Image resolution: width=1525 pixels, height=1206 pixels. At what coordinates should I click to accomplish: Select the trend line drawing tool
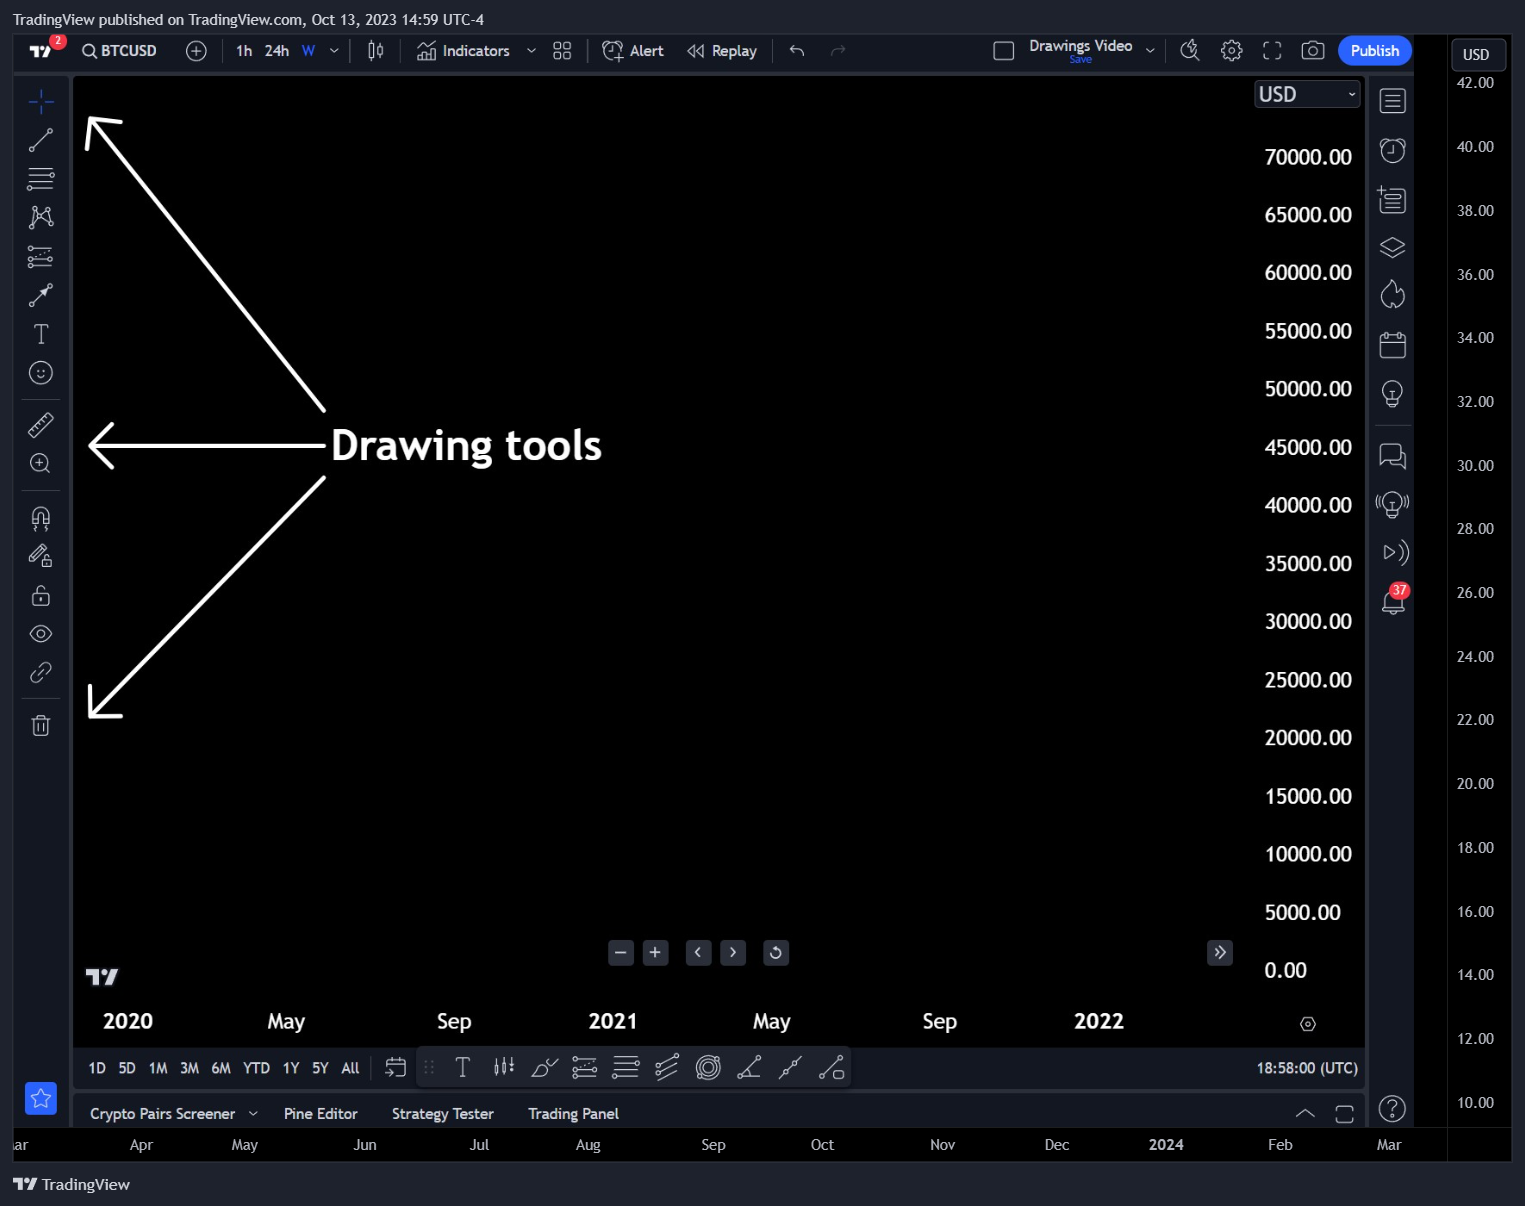pos(41,141)
